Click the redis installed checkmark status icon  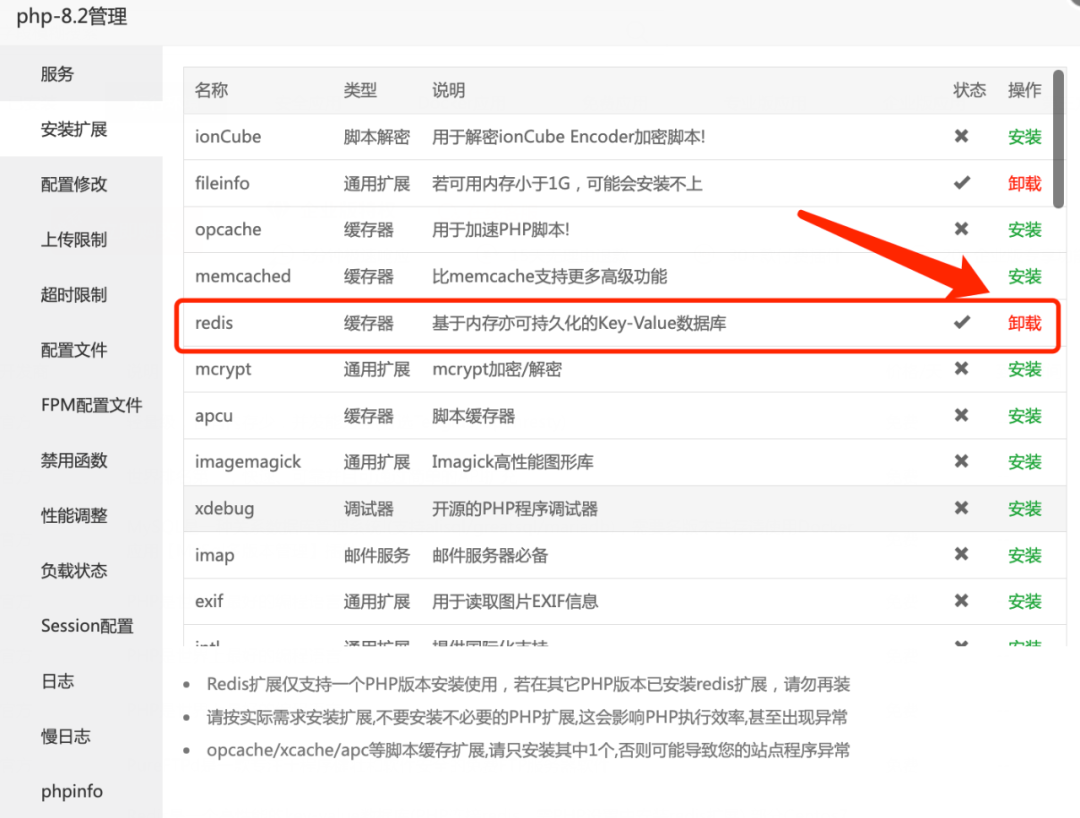click(961, 323)
